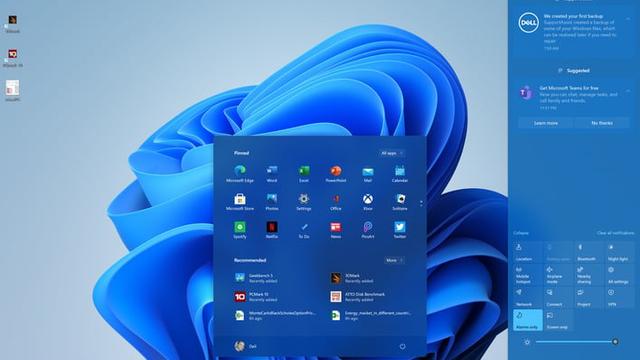Toggle Airplane mode tile
The image size is (640, 360).
[x=558, y=275]
